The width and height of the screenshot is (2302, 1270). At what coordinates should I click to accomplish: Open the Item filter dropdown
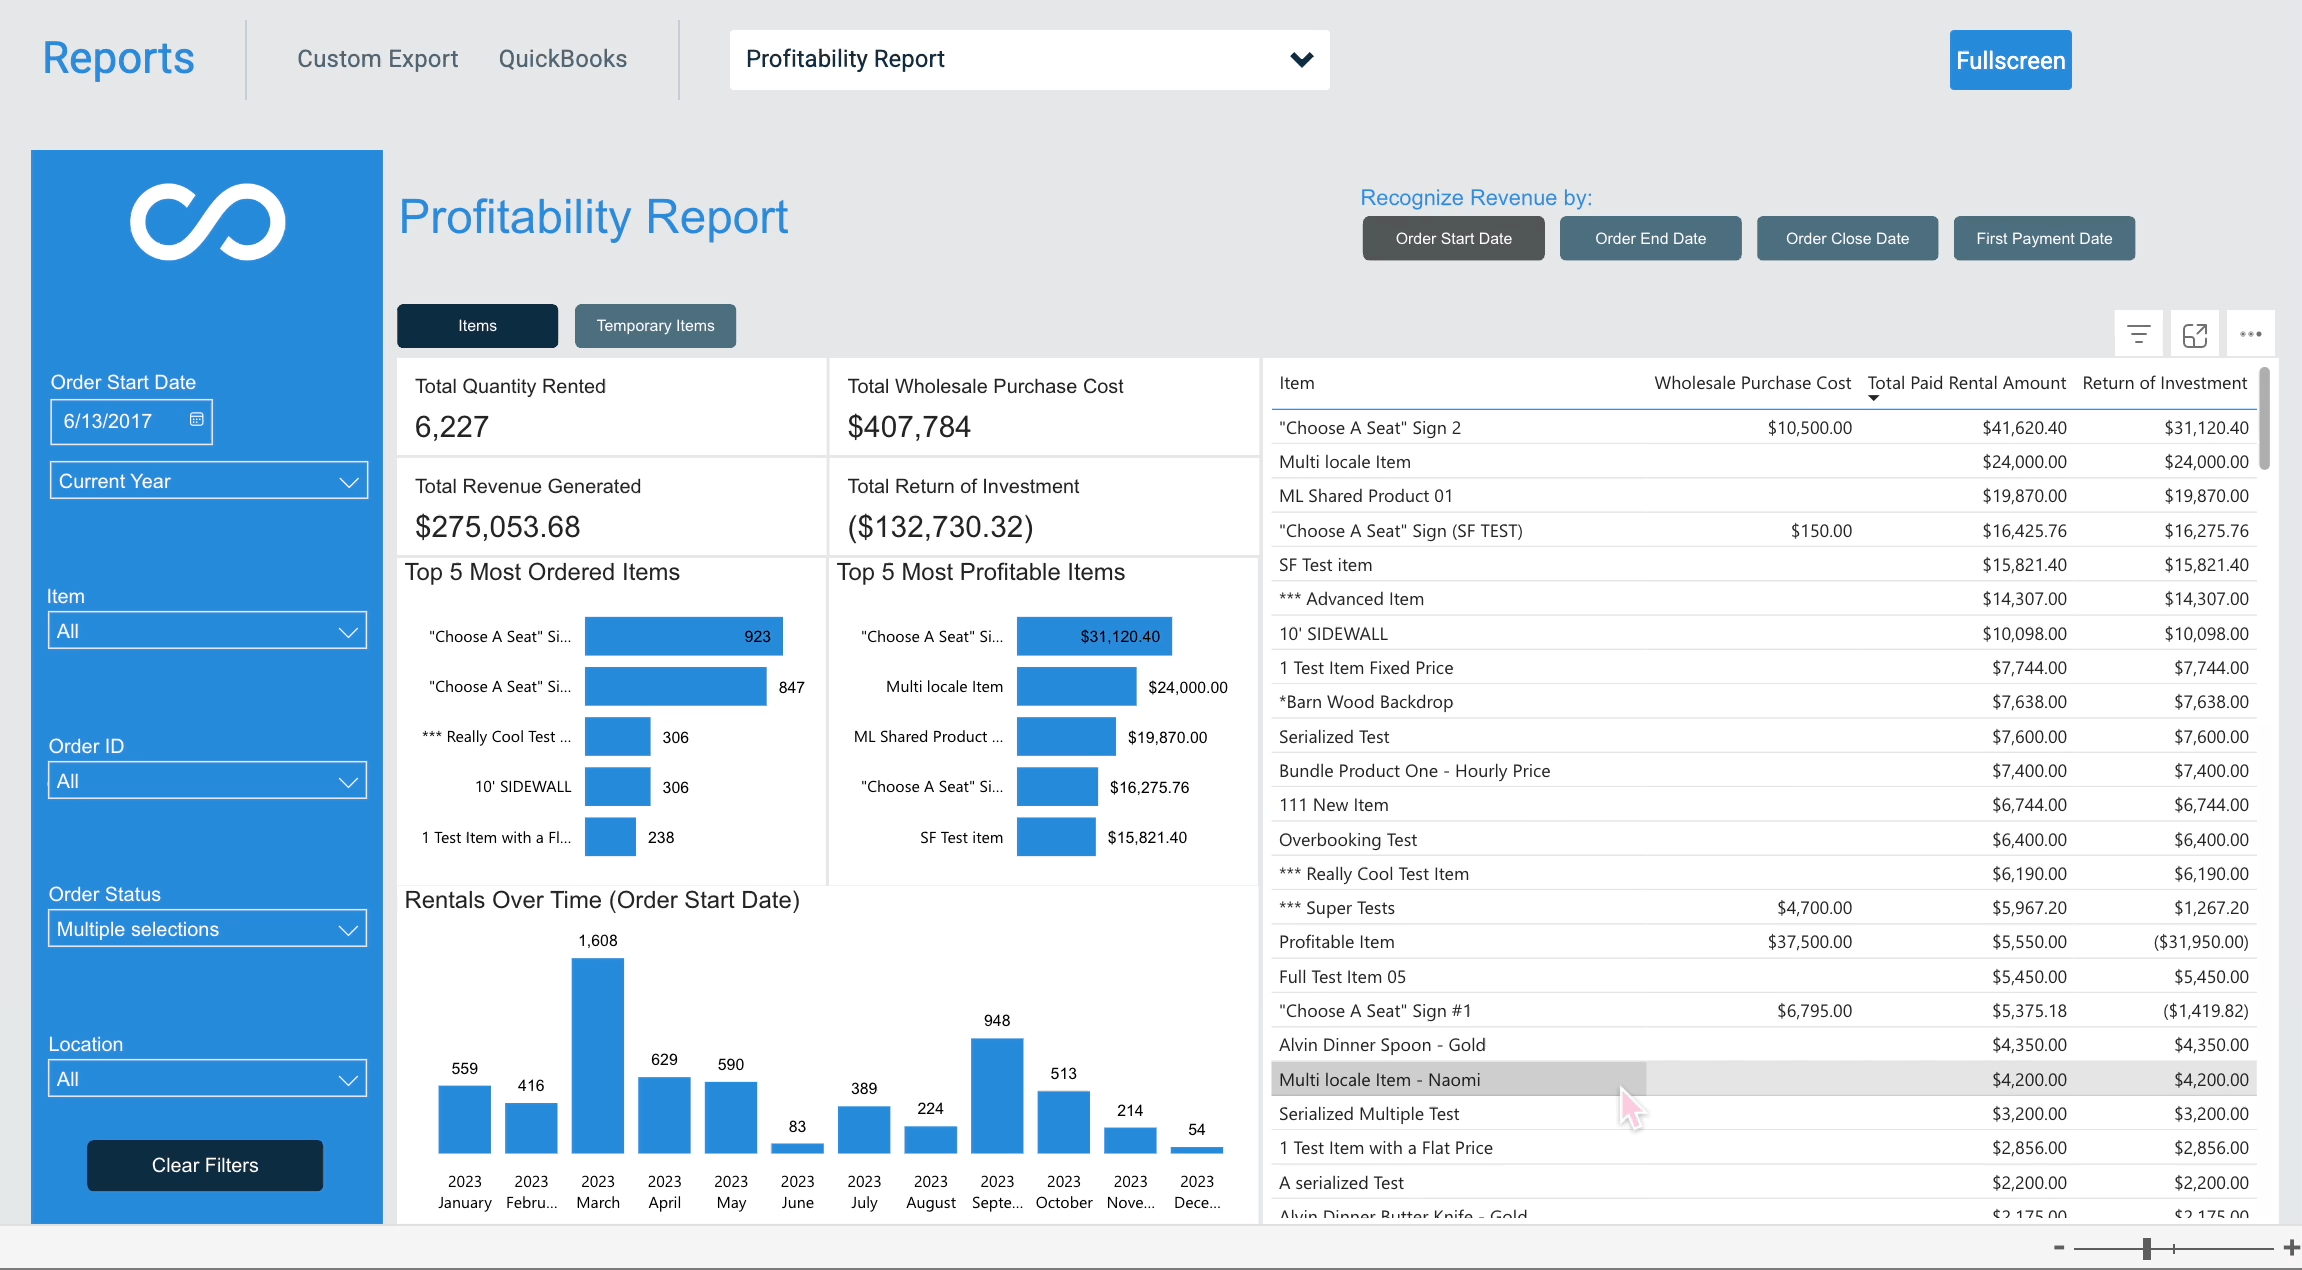click(x=208, y=631)
